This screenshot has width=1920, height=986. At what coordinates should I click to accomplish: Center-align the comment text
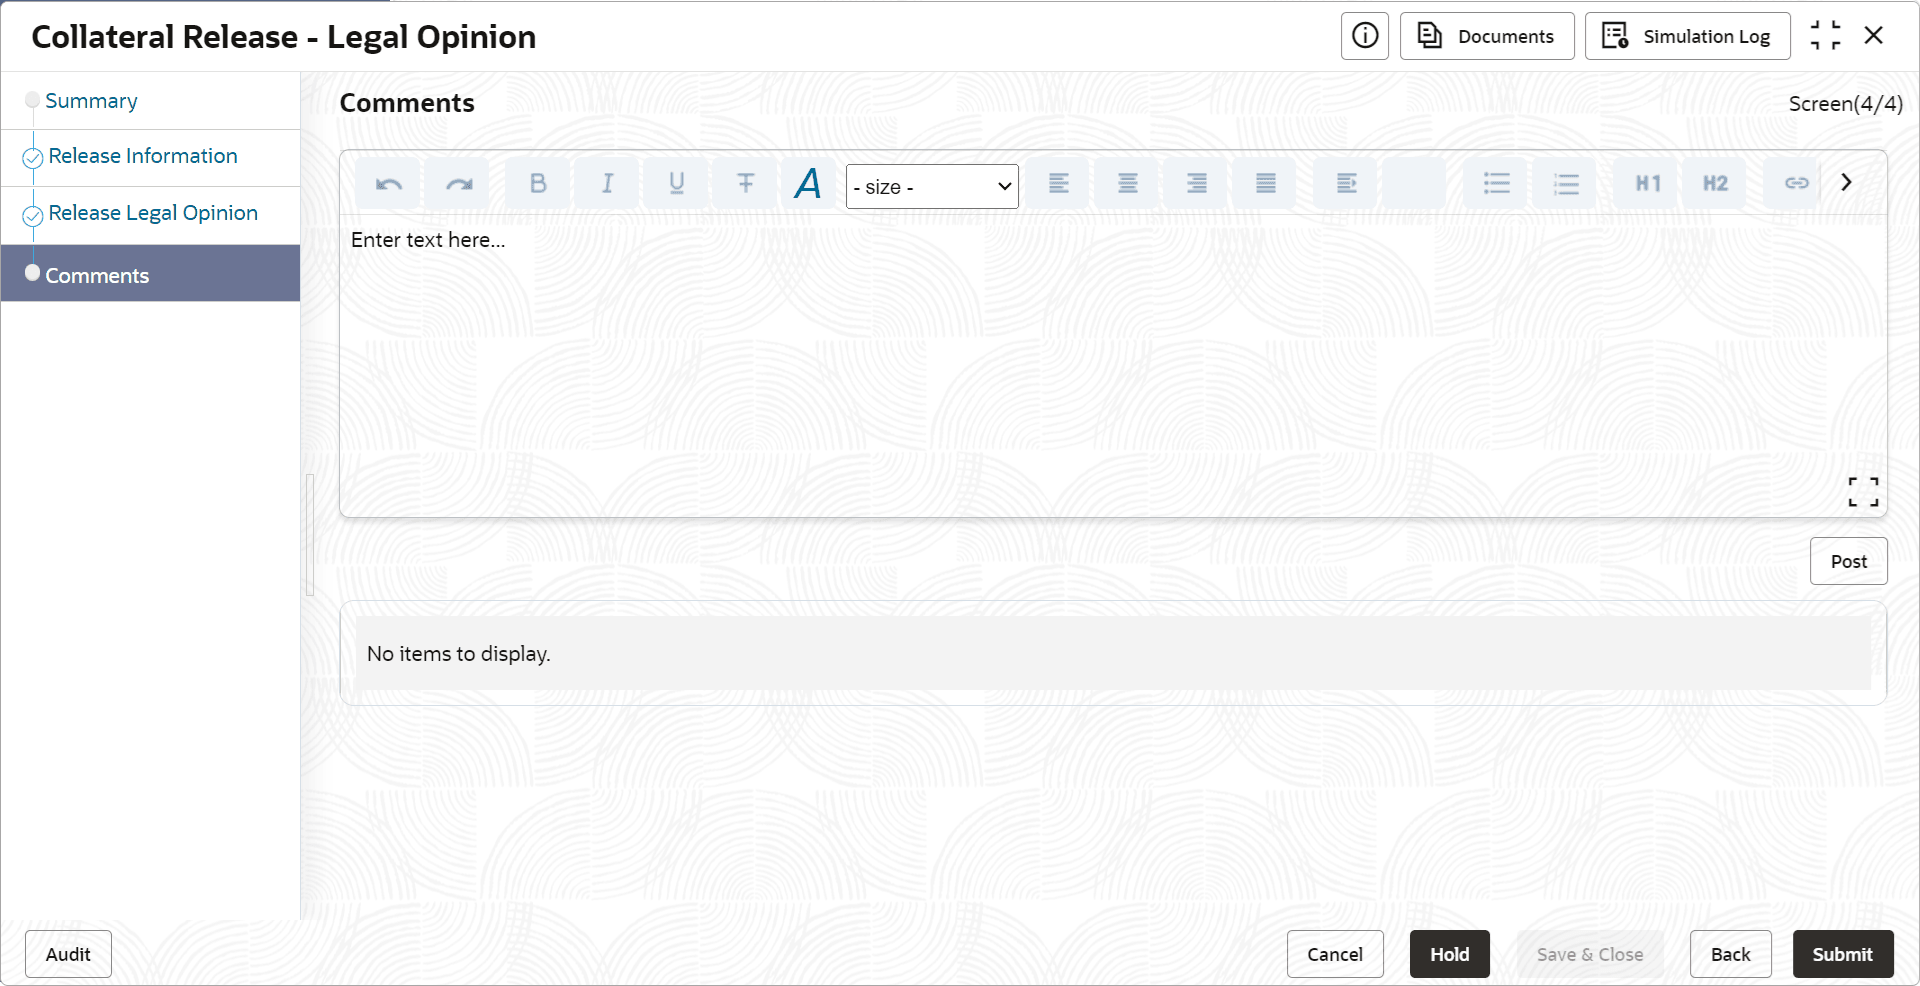pyautogui.click(x=1128, y=183)
